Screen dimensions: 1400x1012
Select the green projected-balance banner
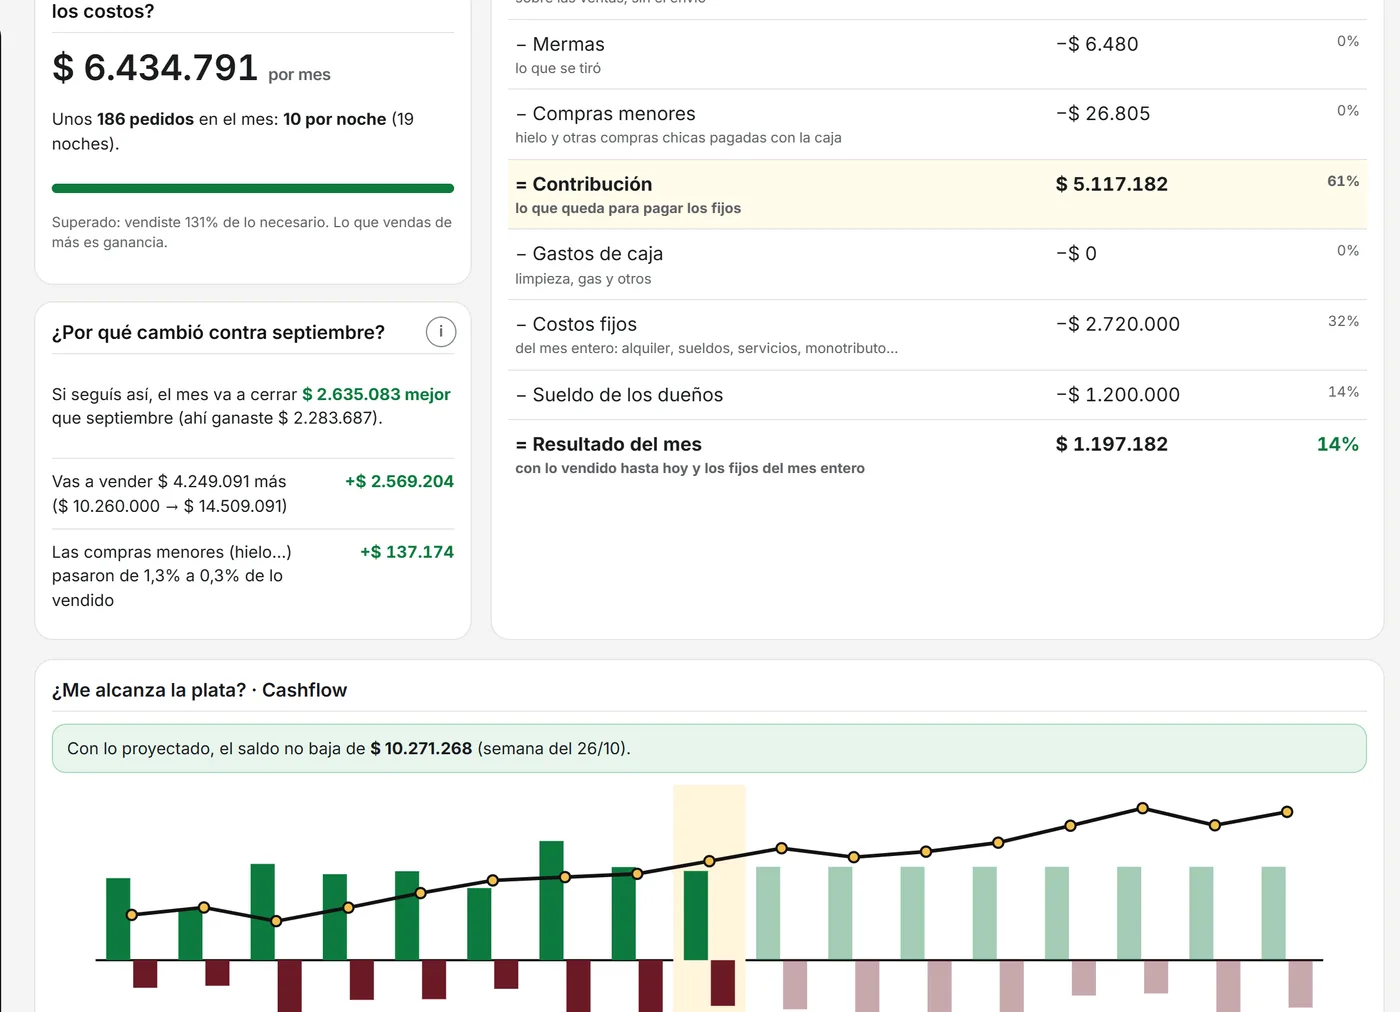pyautogui.click(x=709, y=748)
